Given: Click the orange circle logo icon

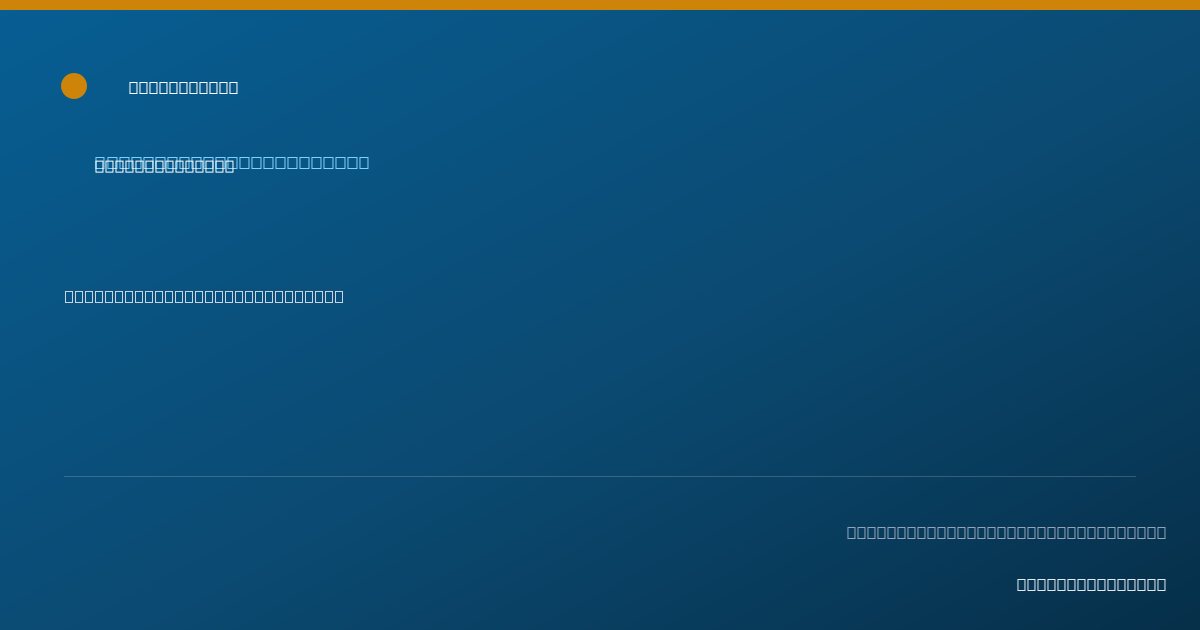Looking at the screenshot, I should tap(74, 86).
